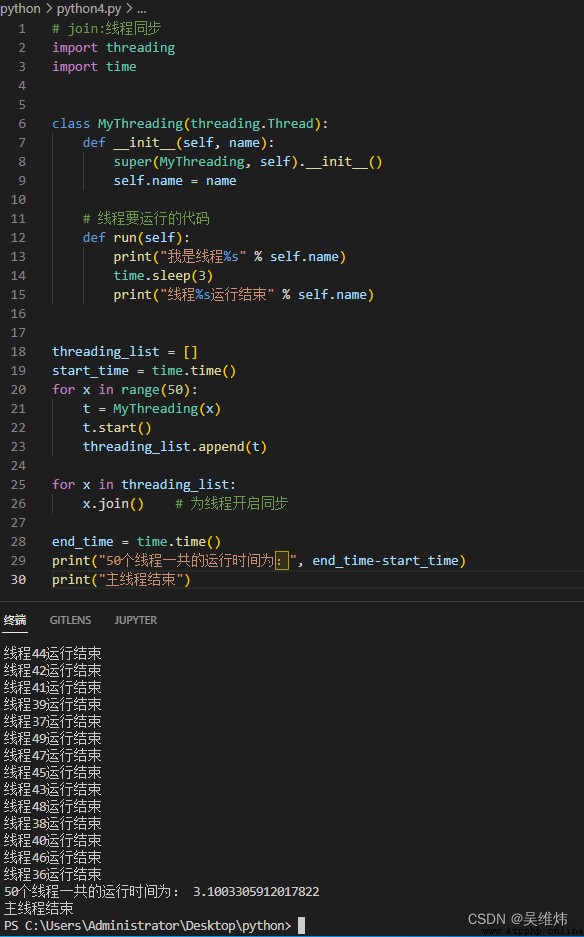Click the start_time = time.time() line

(144, 370)
